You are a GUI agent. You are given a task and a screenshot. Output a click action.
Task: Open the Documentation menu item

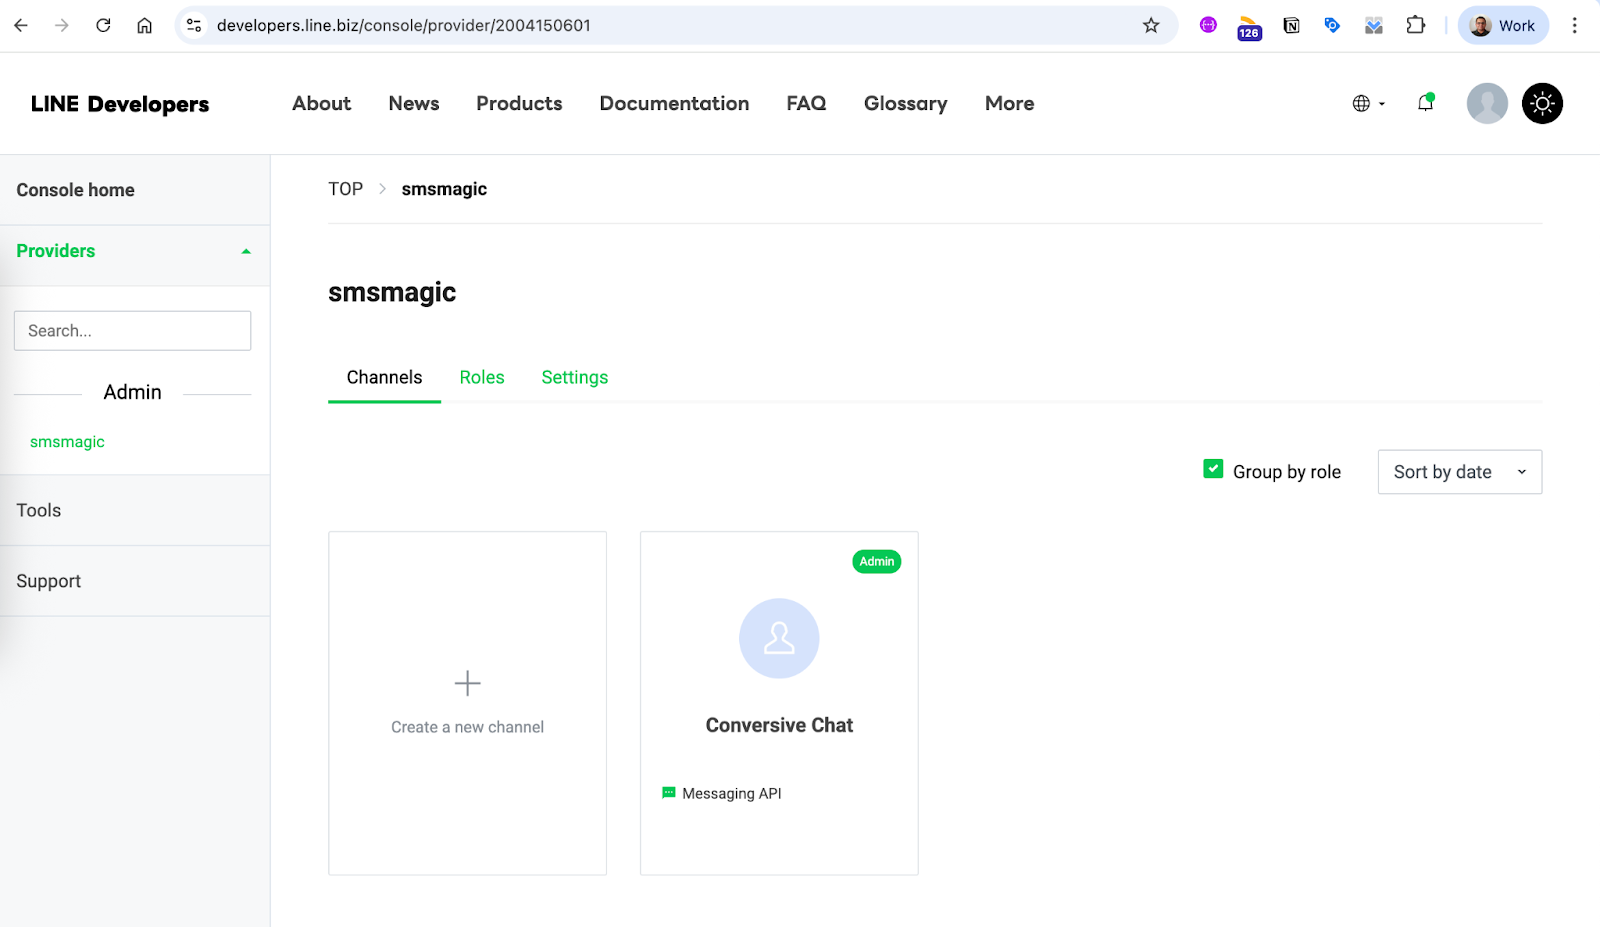[x=674, y=103]
